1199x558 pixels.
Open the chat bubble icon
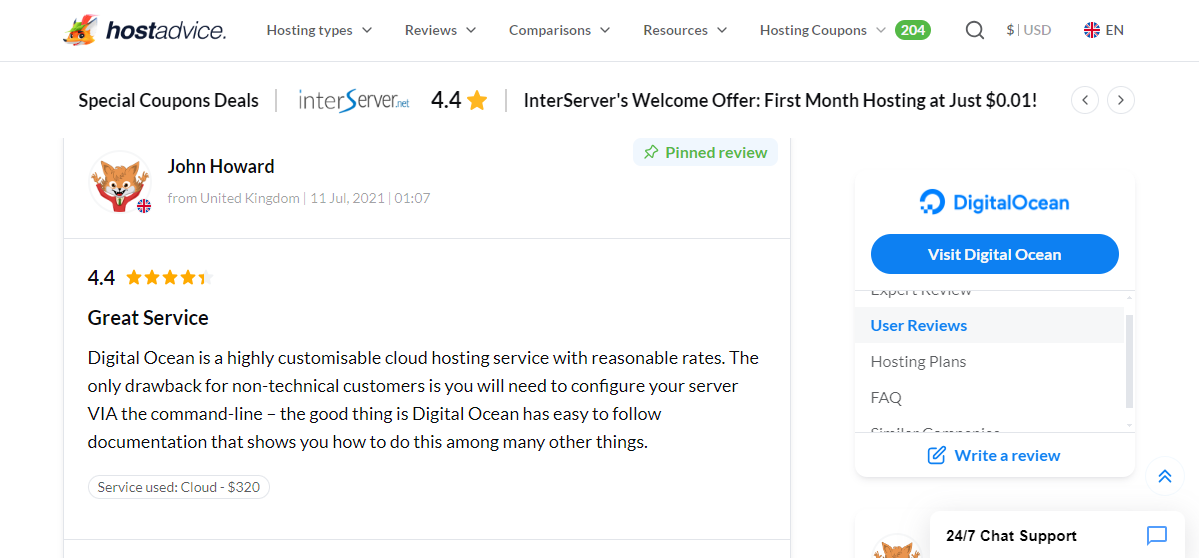1157,536
